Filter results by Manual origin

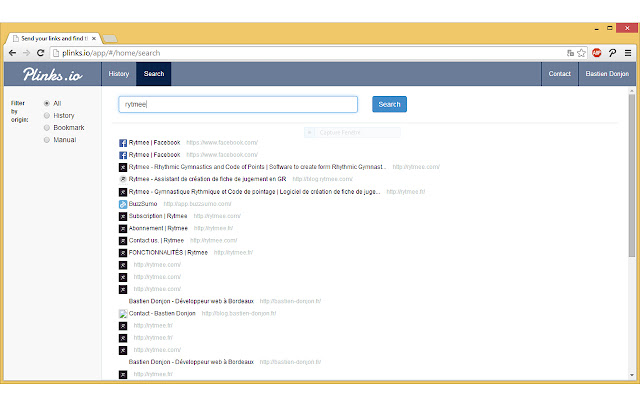(x=47, y=140)
